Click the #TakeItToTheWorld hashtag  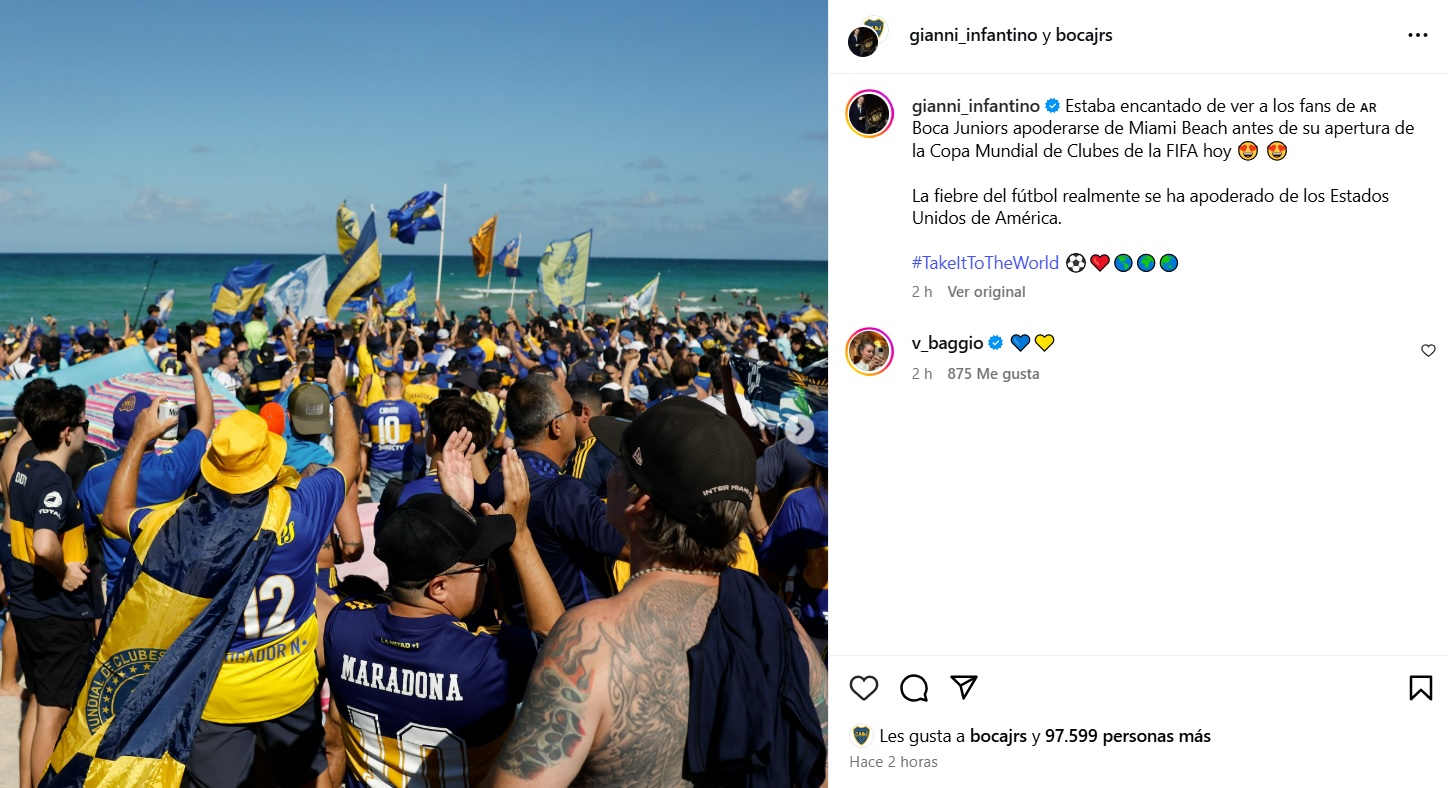[x=985, y=263]
